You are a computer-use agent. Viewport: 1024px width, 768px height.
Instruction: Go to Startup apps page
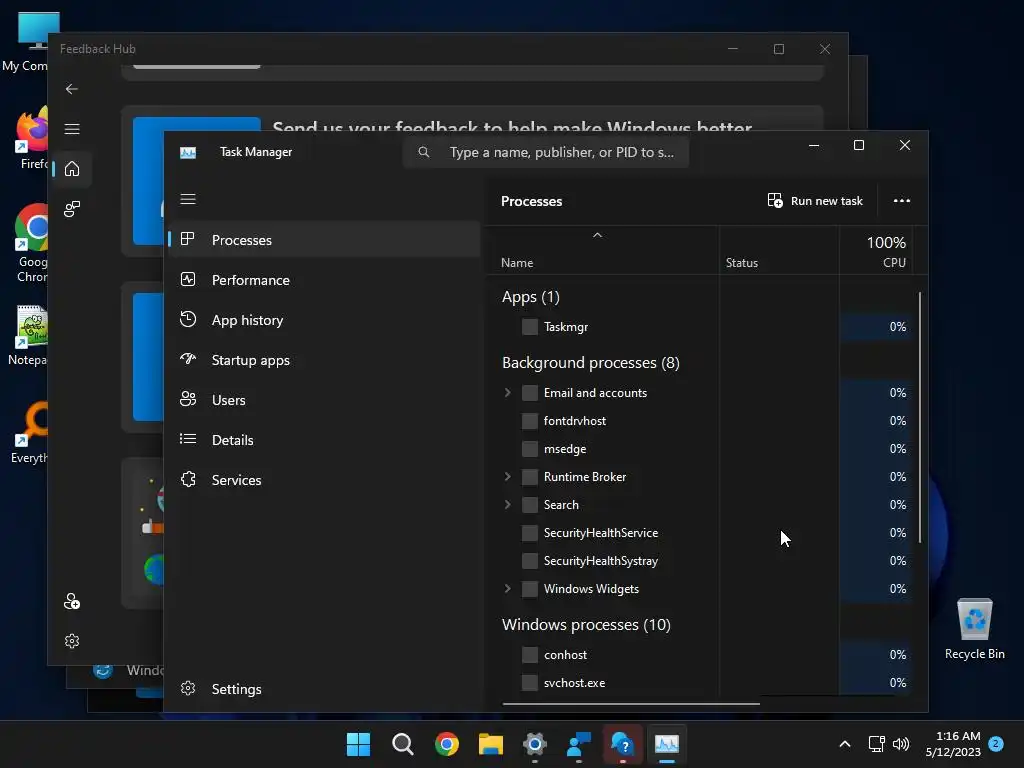pos(325,360)
